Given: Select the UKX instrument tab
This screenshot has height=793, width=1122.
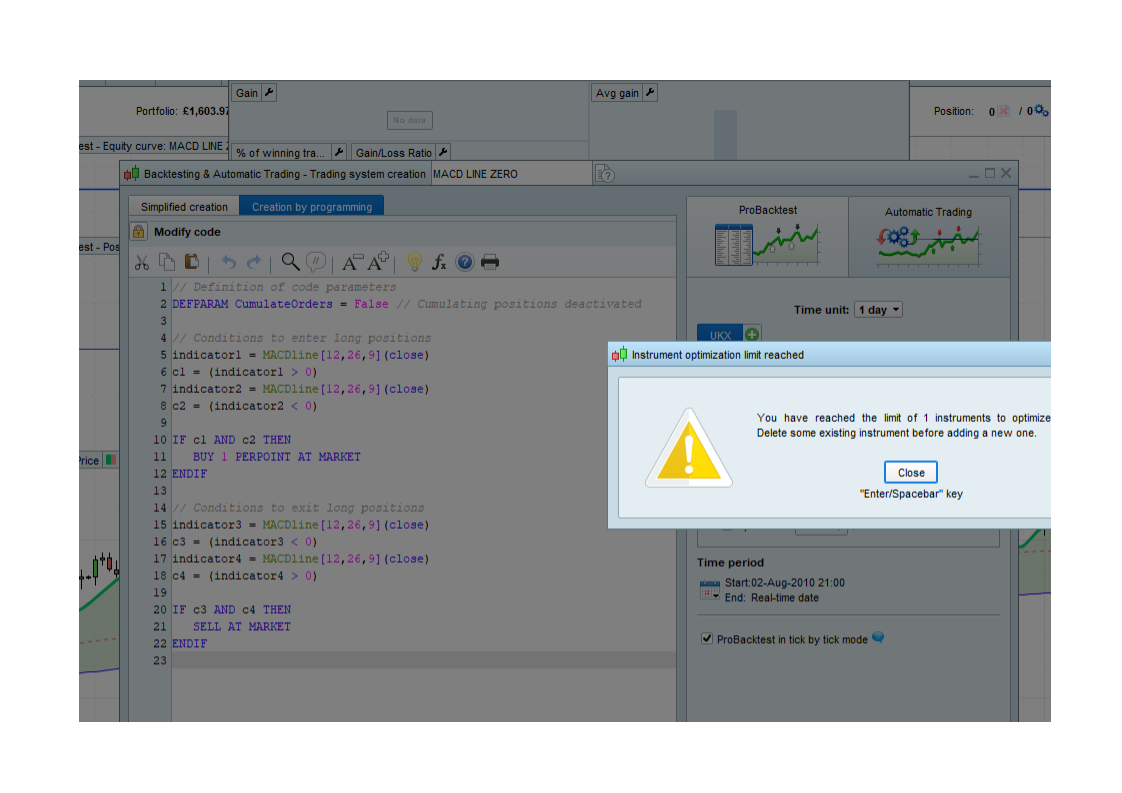Looking at the screenshot, I should (x=721, y=335).
